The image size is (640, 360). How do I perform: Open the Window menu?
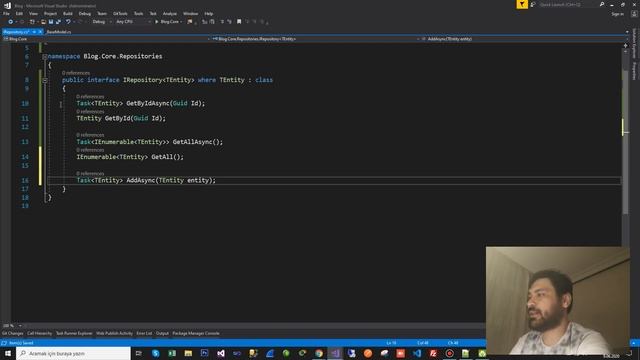pos(190,13)
